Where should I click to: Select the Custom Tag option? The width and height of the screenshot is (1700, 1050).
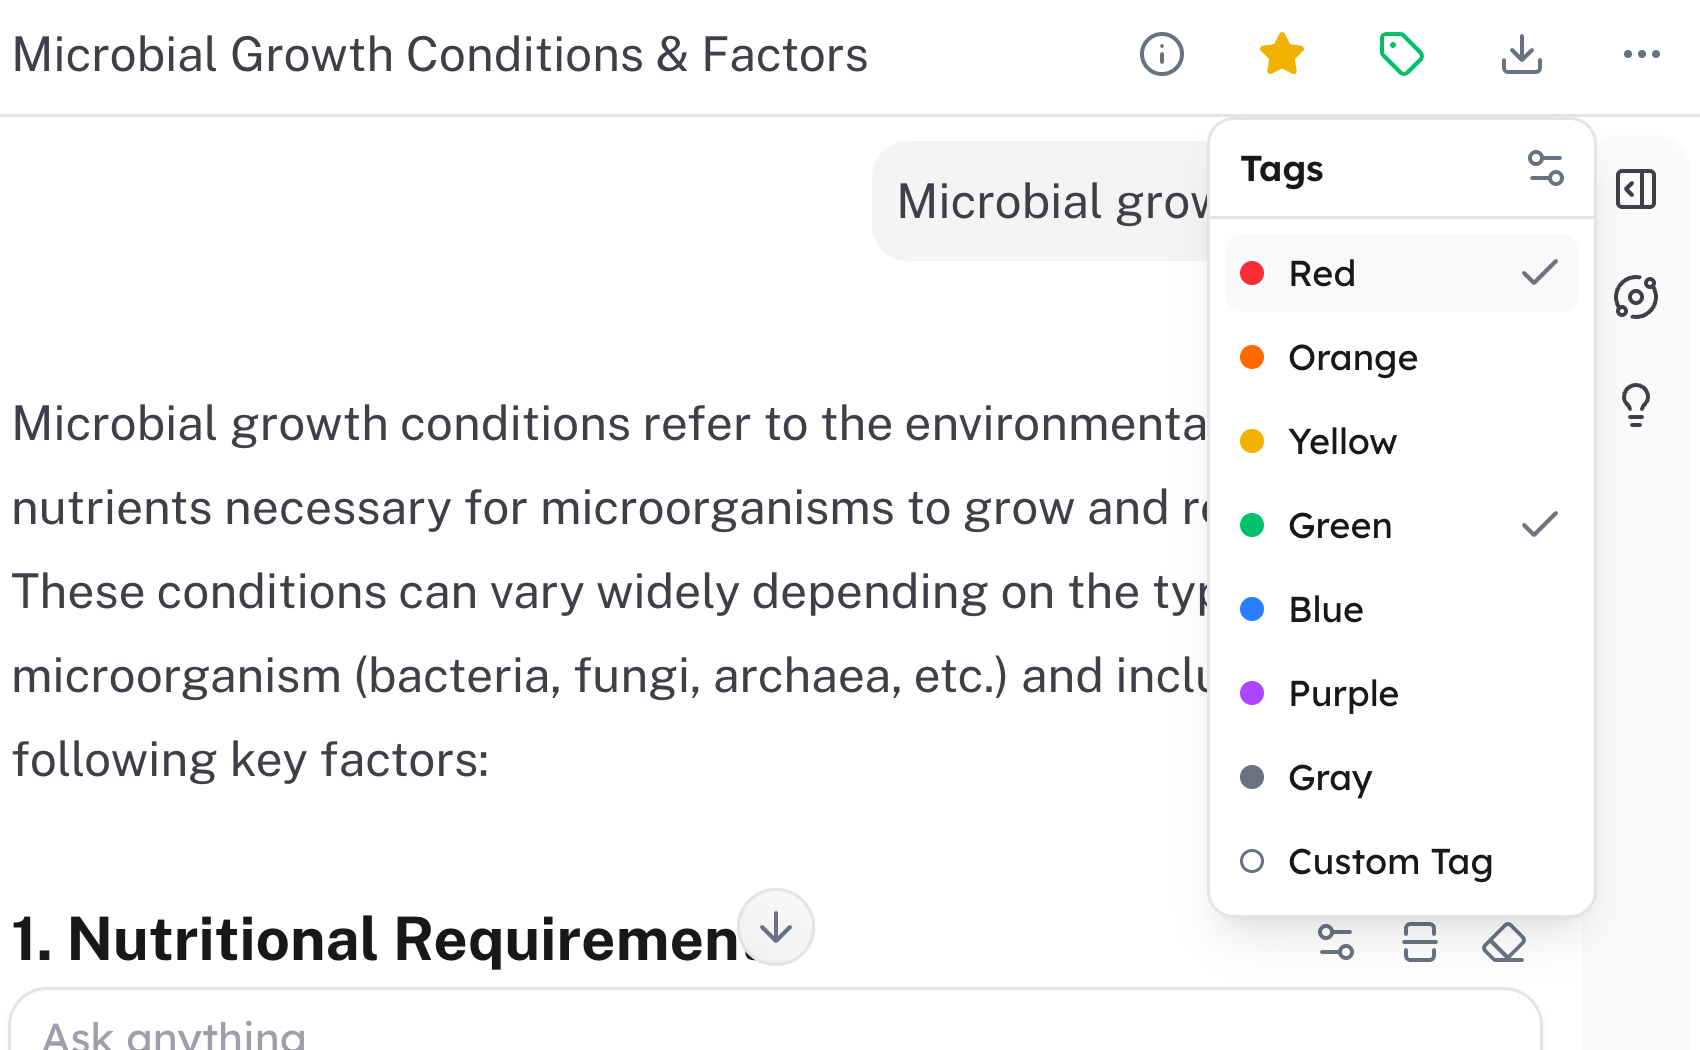[1389, 861]
